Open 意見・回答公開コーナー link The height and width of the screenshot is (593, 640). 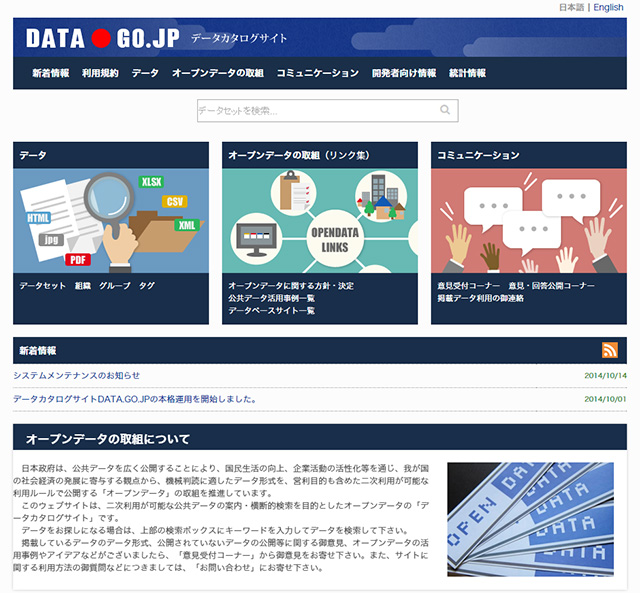click(x=551, y=286)
